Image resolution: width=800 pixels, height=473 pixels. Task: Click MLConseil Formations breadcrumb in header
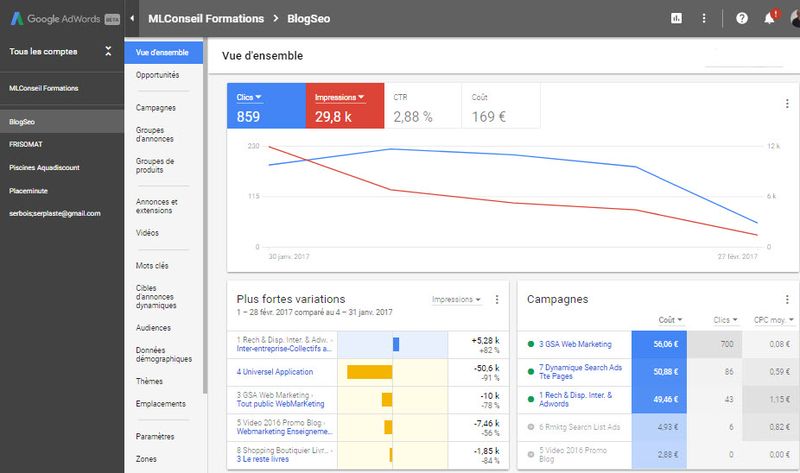tap(206, 18)
